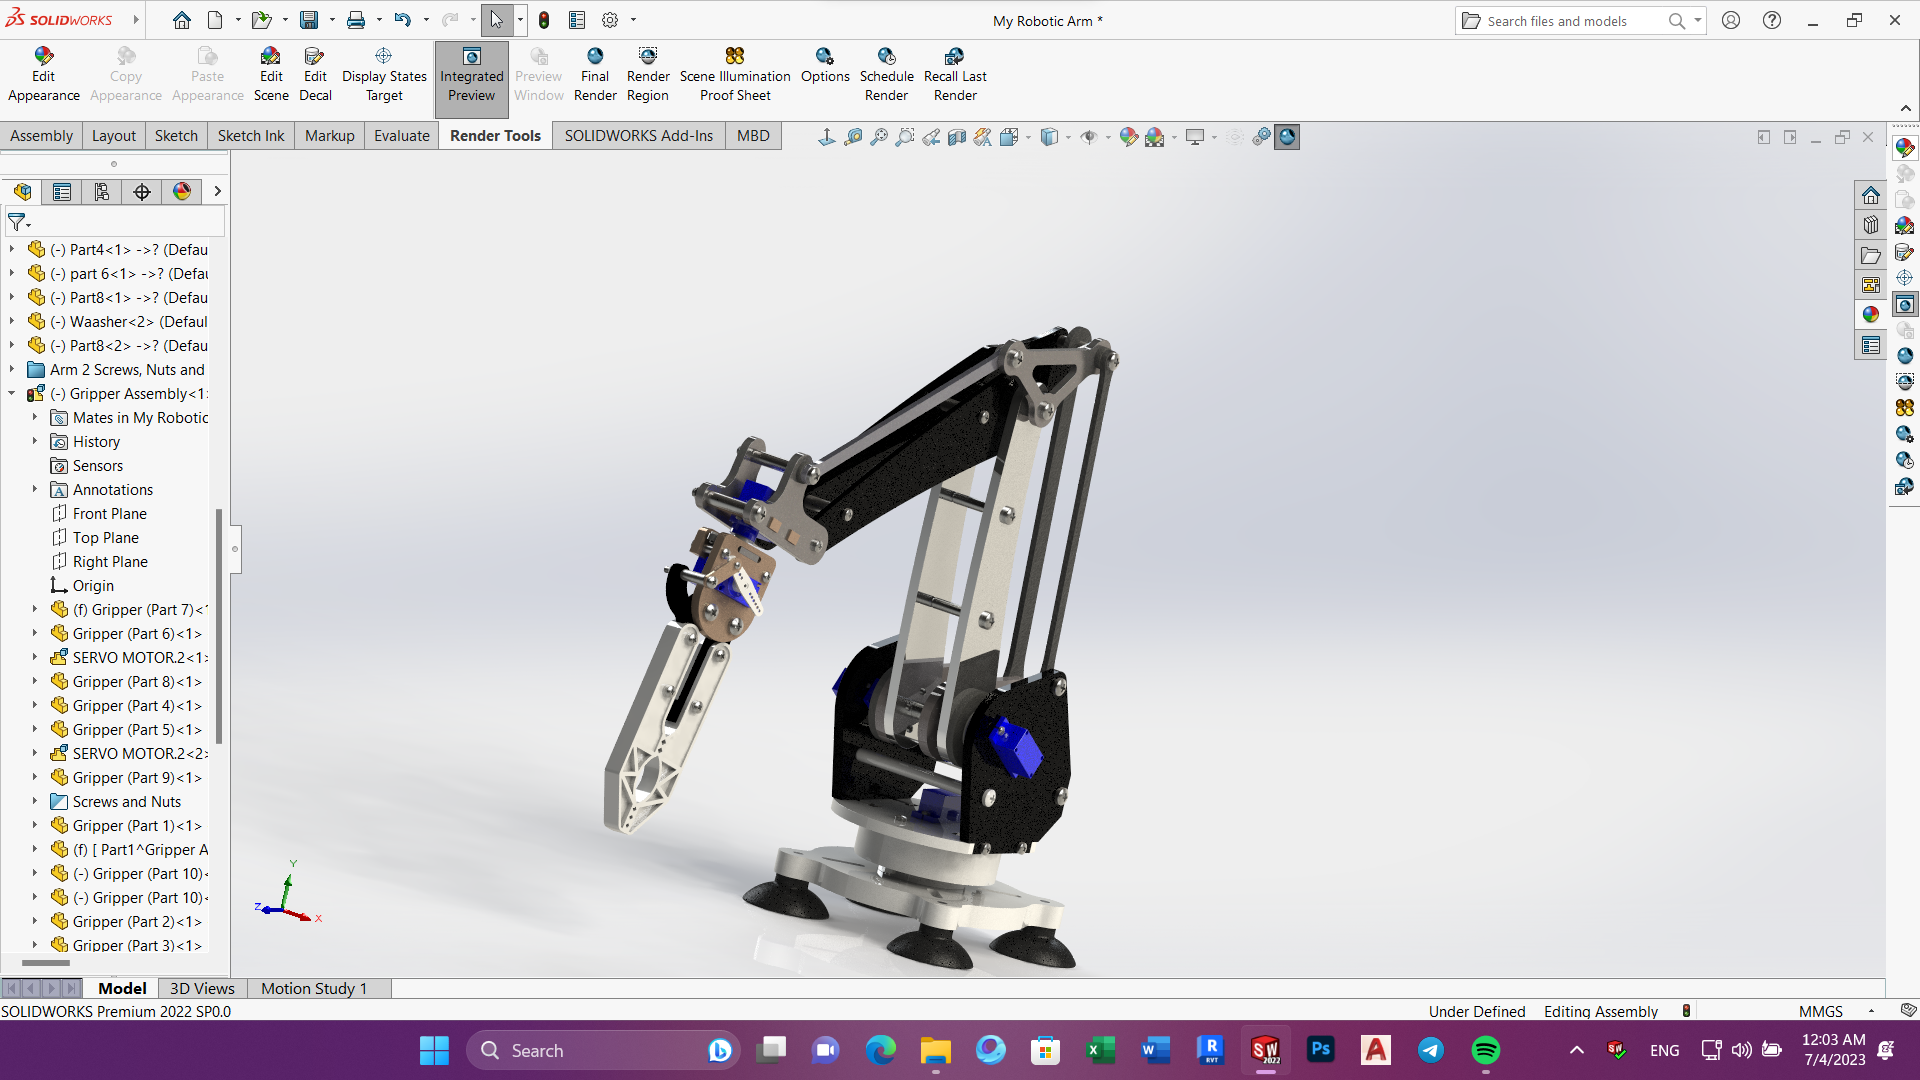
Task: Switch to the Sketch tab
Action: point(177,135)
